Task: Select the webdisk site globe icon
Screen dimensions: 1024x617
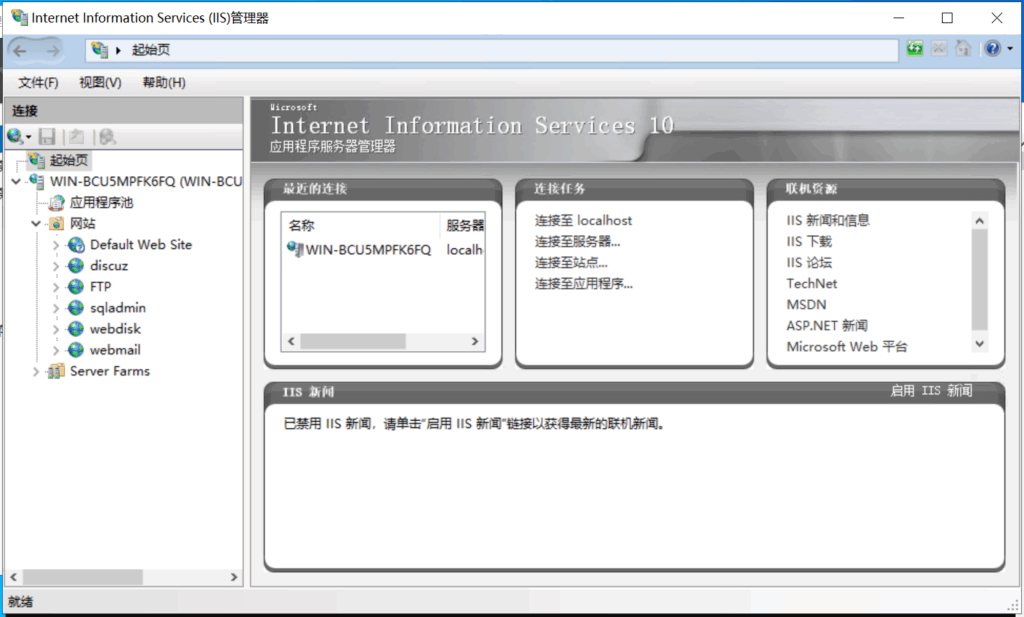Action: pyautogui.click(x=76, y=328)
